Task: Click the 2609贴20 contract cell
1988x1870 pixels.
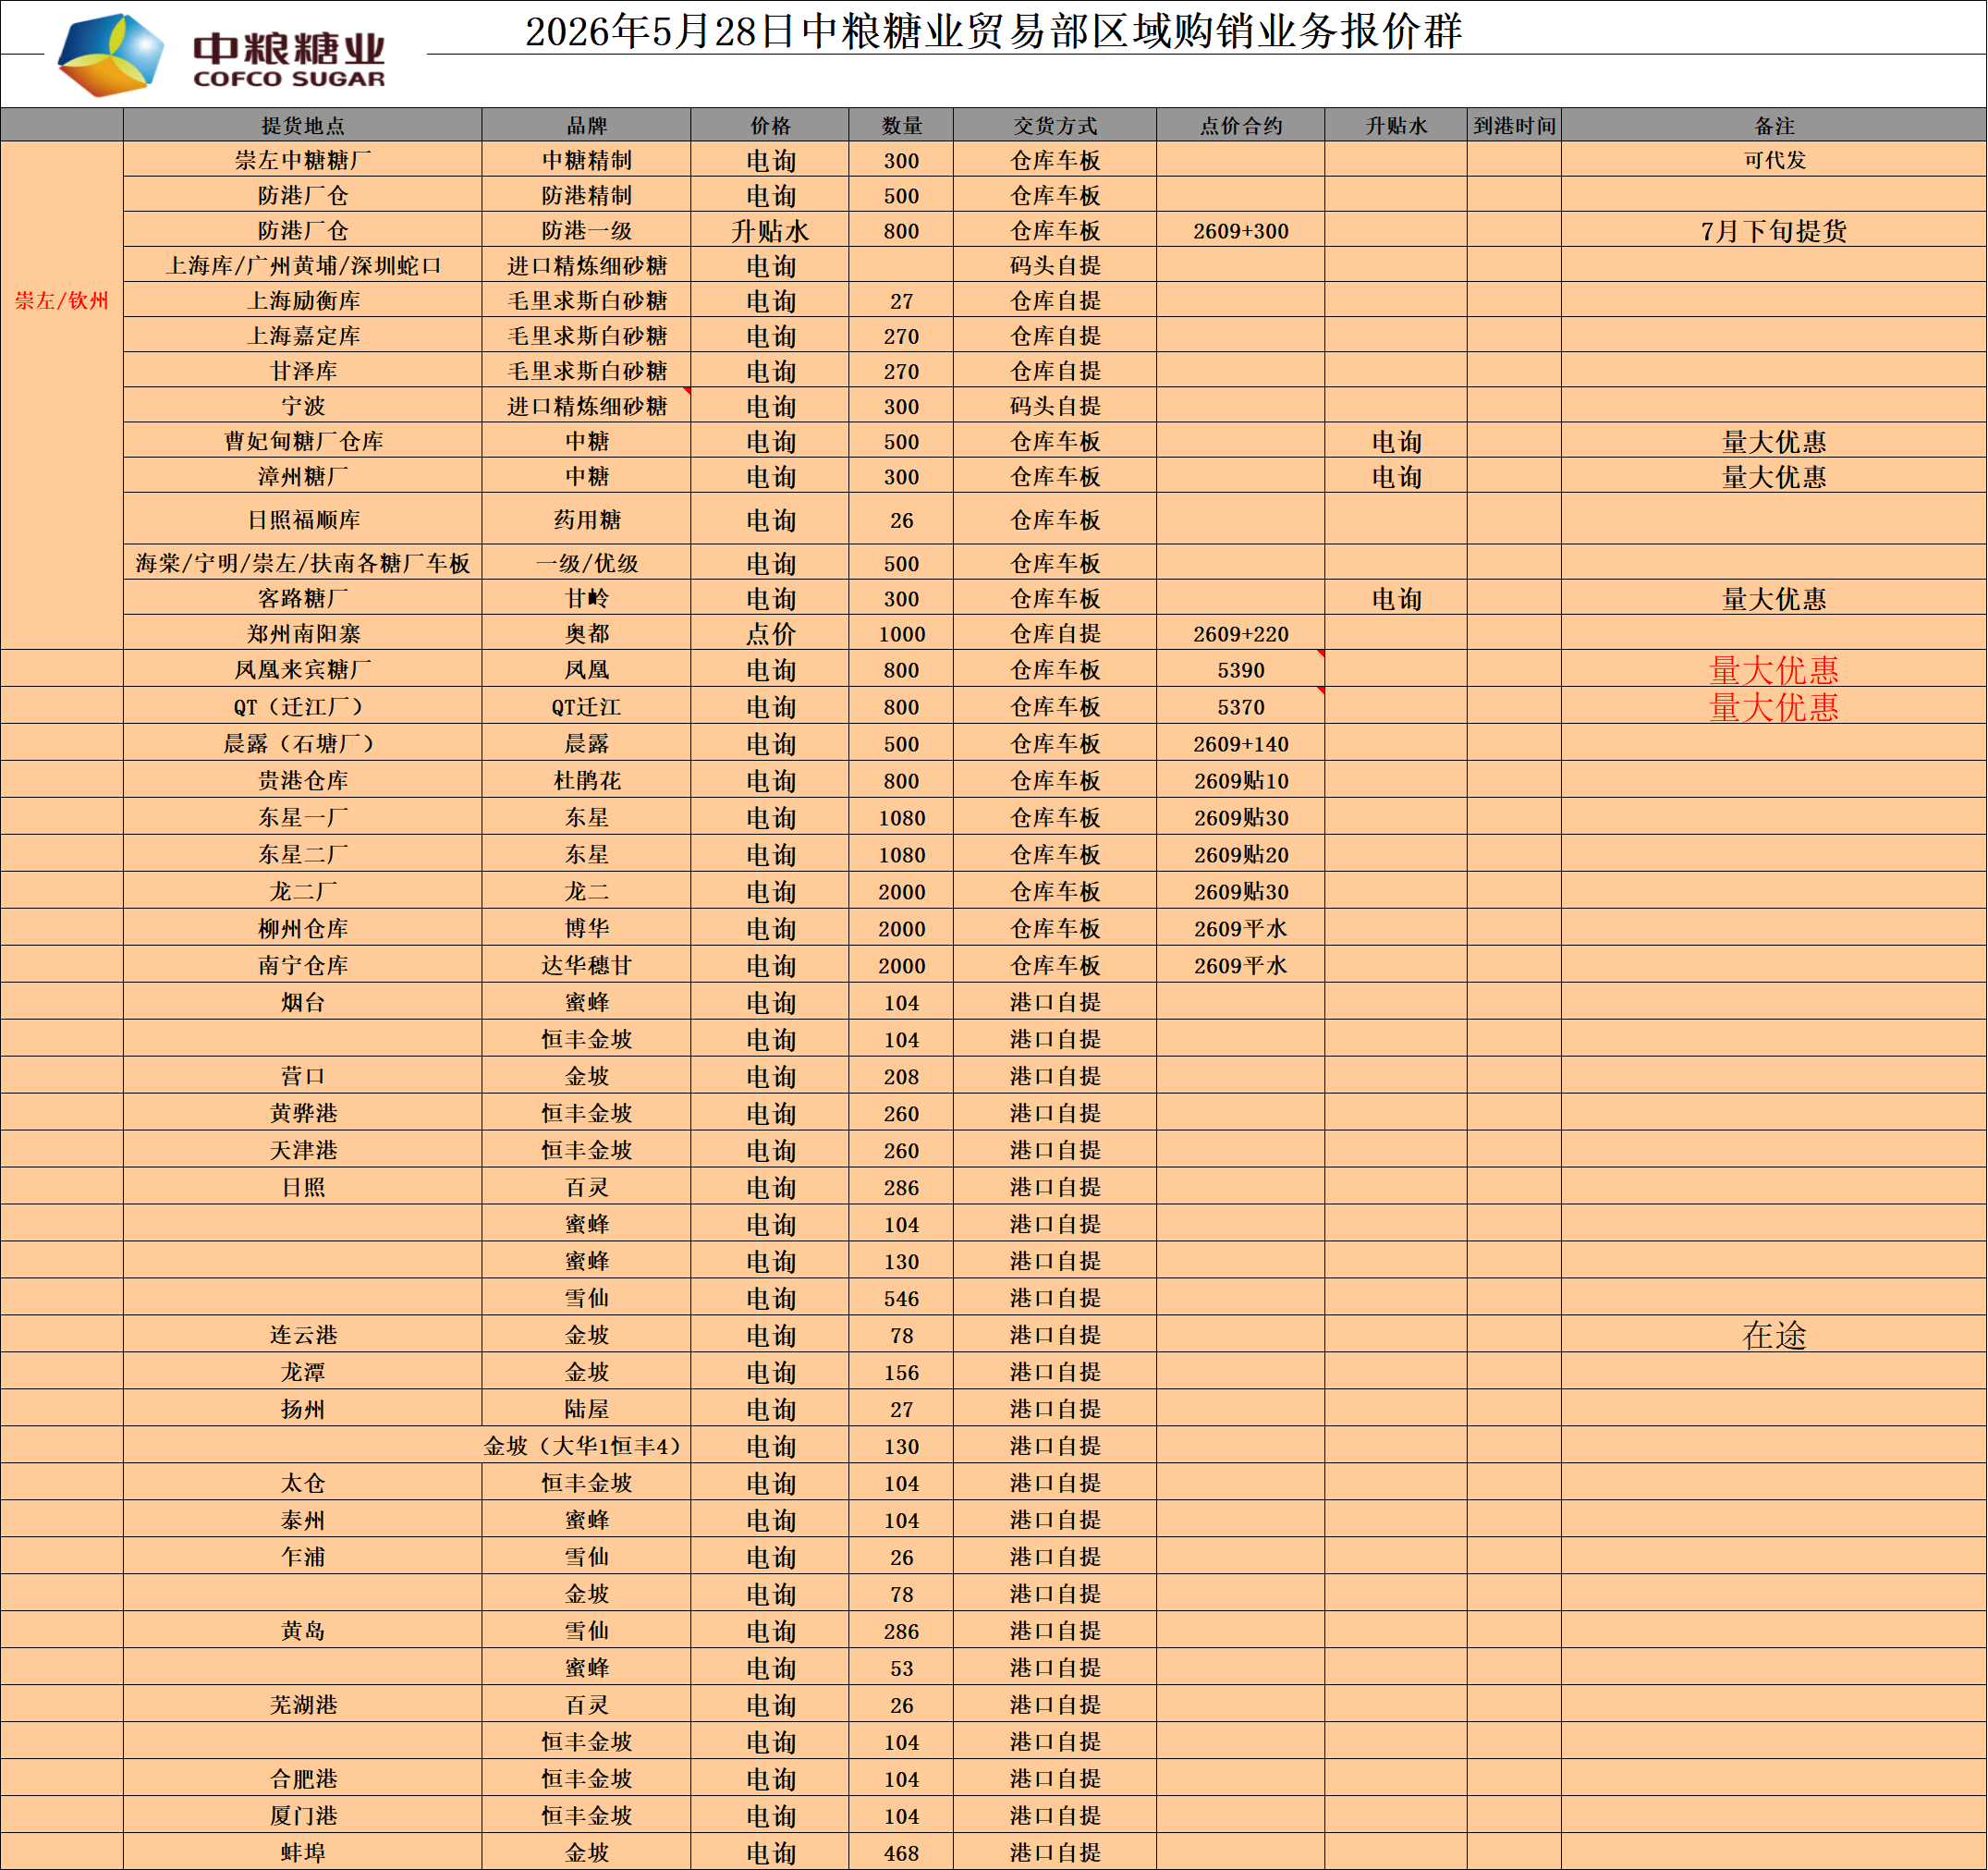Action: (1241, 853)
